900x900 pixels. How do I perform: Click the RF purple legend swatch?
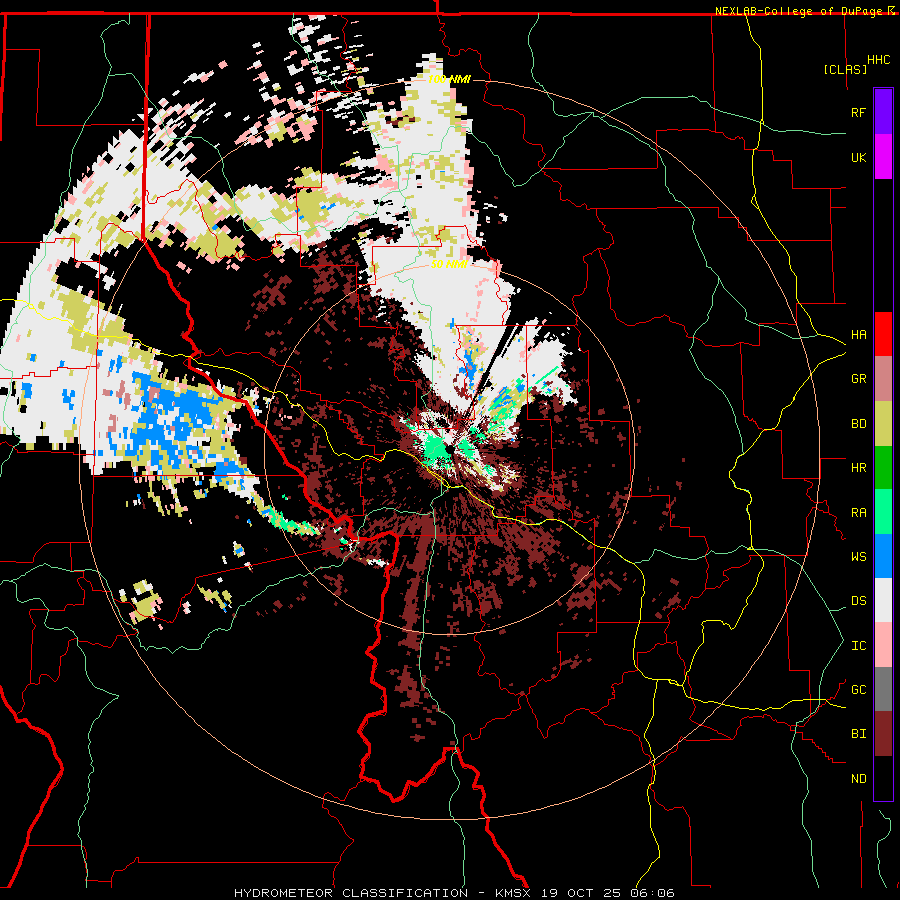[883, 112]
